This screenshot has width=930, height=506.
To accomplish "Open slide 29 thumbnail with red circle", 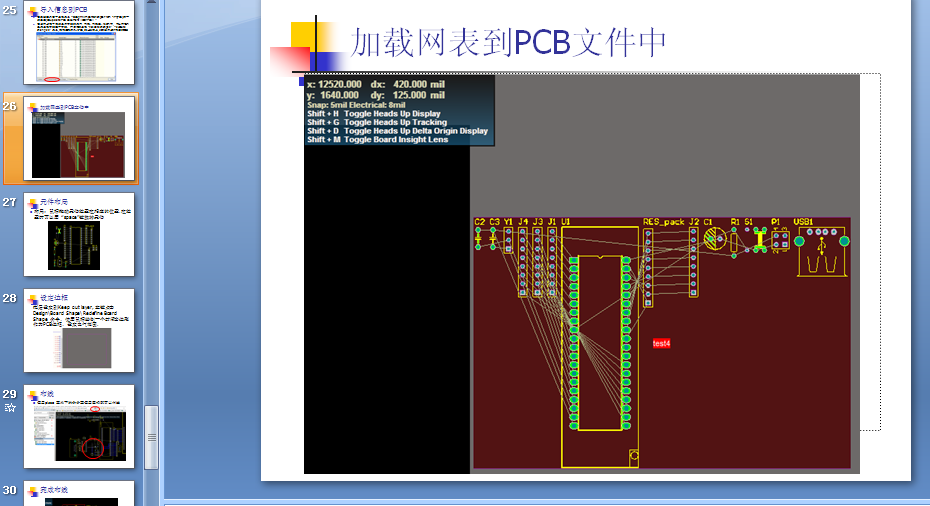I will [79, 427].
